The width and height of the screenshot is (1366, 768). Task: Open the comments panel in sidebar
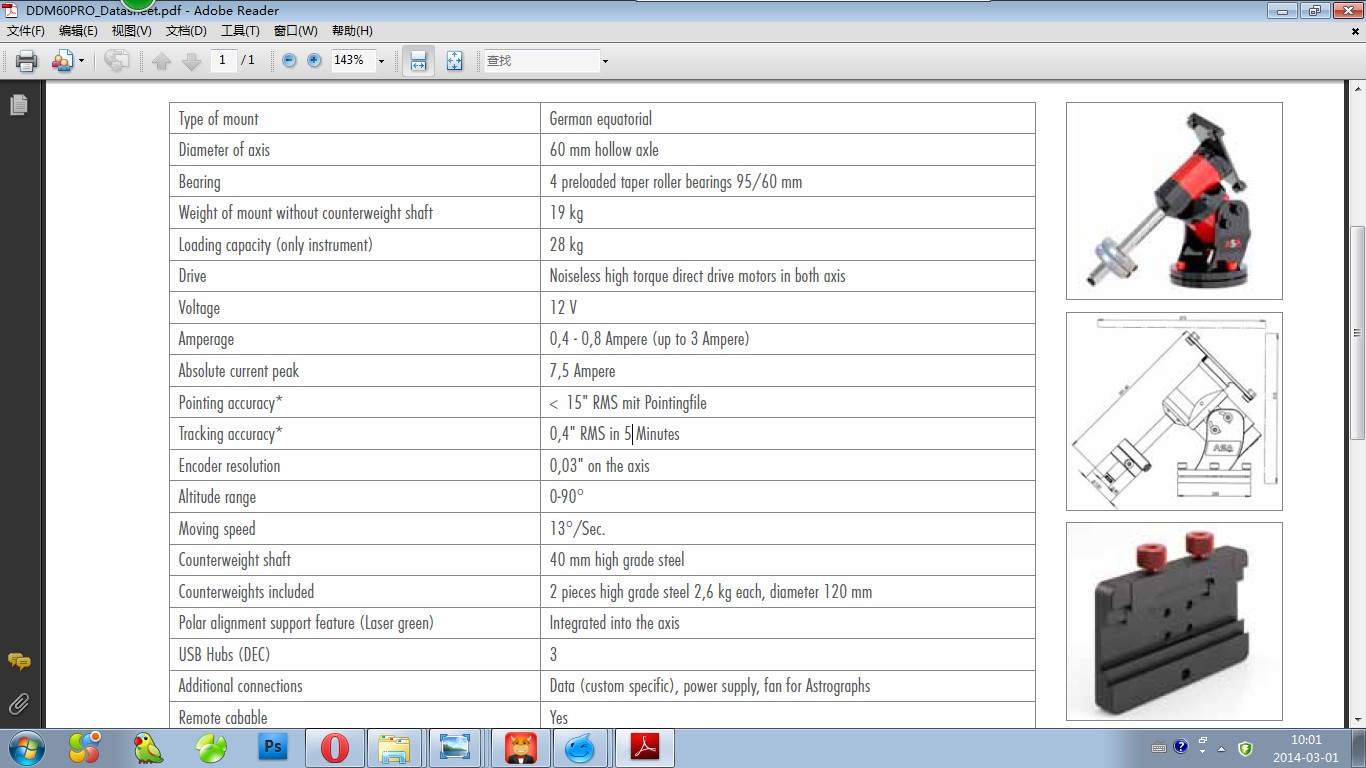[x=18, y=662]
